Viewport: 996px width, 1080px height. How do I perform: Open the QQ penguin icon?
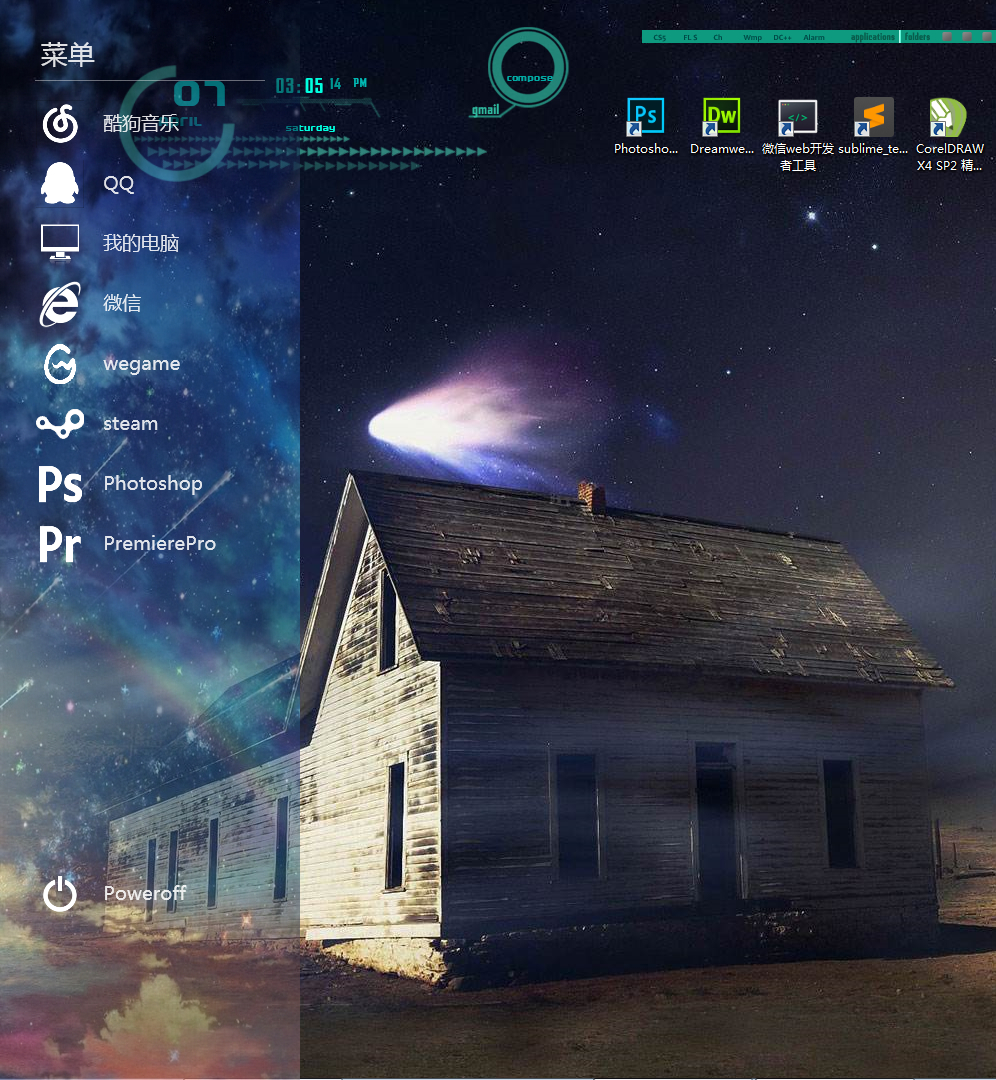point(60,183)
